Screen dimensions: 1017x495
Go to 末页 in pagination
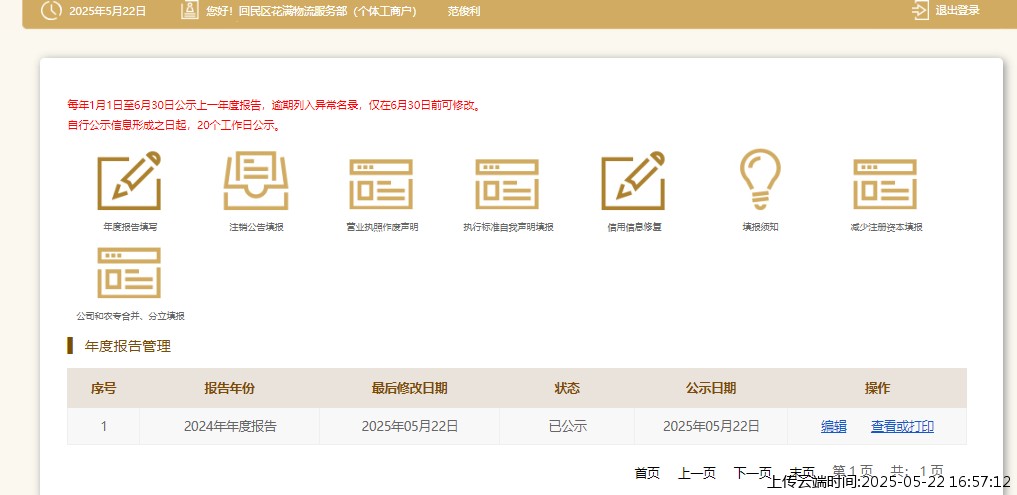coord(802,473)
